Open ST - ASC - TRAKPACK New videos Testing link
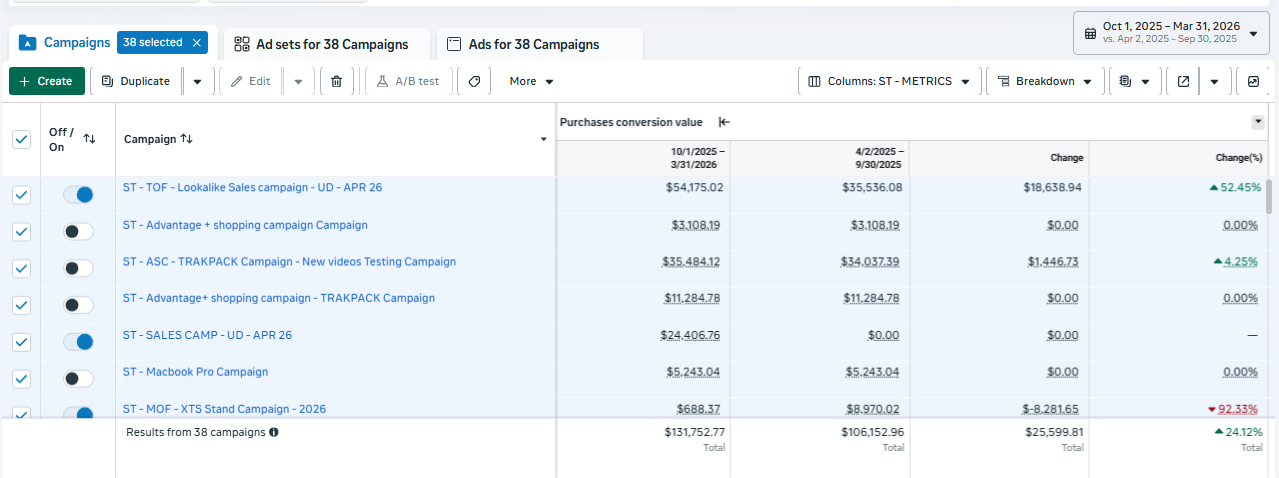 coord(289,262)
